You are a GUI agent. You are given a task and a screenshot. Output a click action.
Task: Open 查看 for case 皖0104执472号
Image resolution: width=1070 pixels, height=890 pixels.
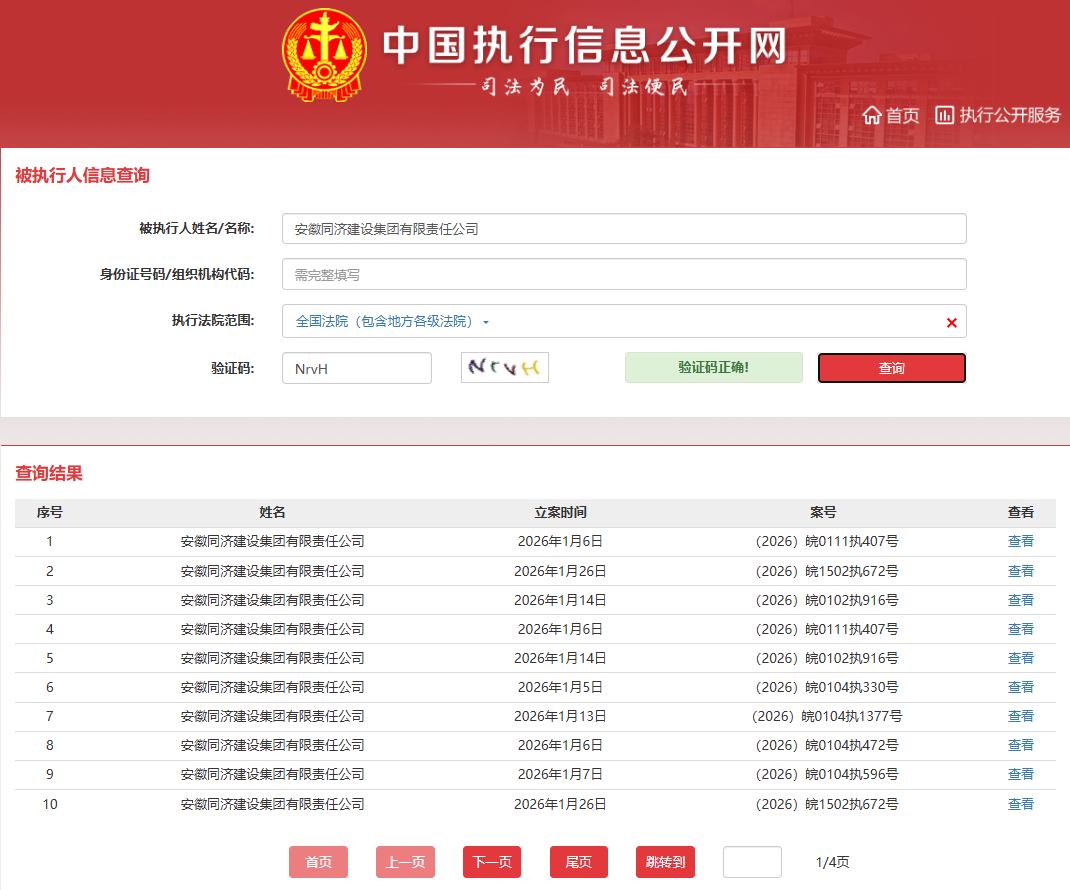point(1020,745)
